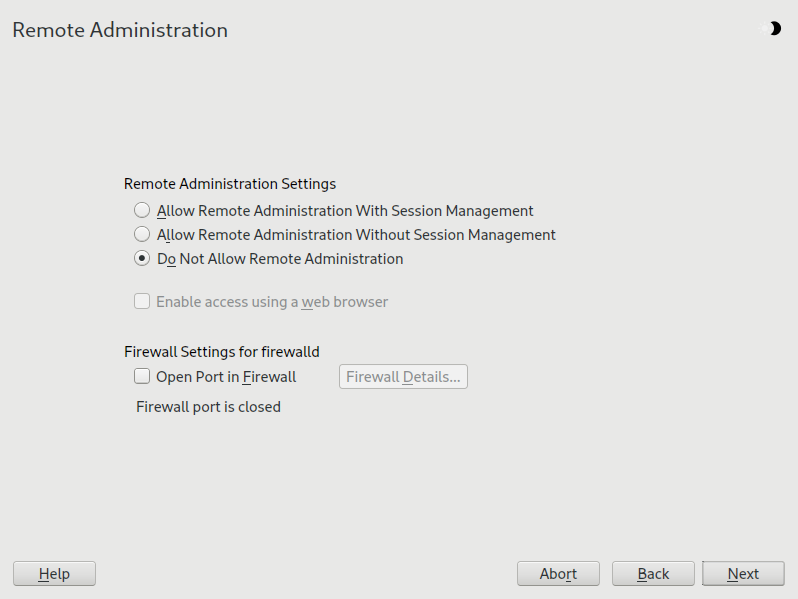
Task: Proceed by clicking Next
Action: pyautogui.click(x=743, y=574)
